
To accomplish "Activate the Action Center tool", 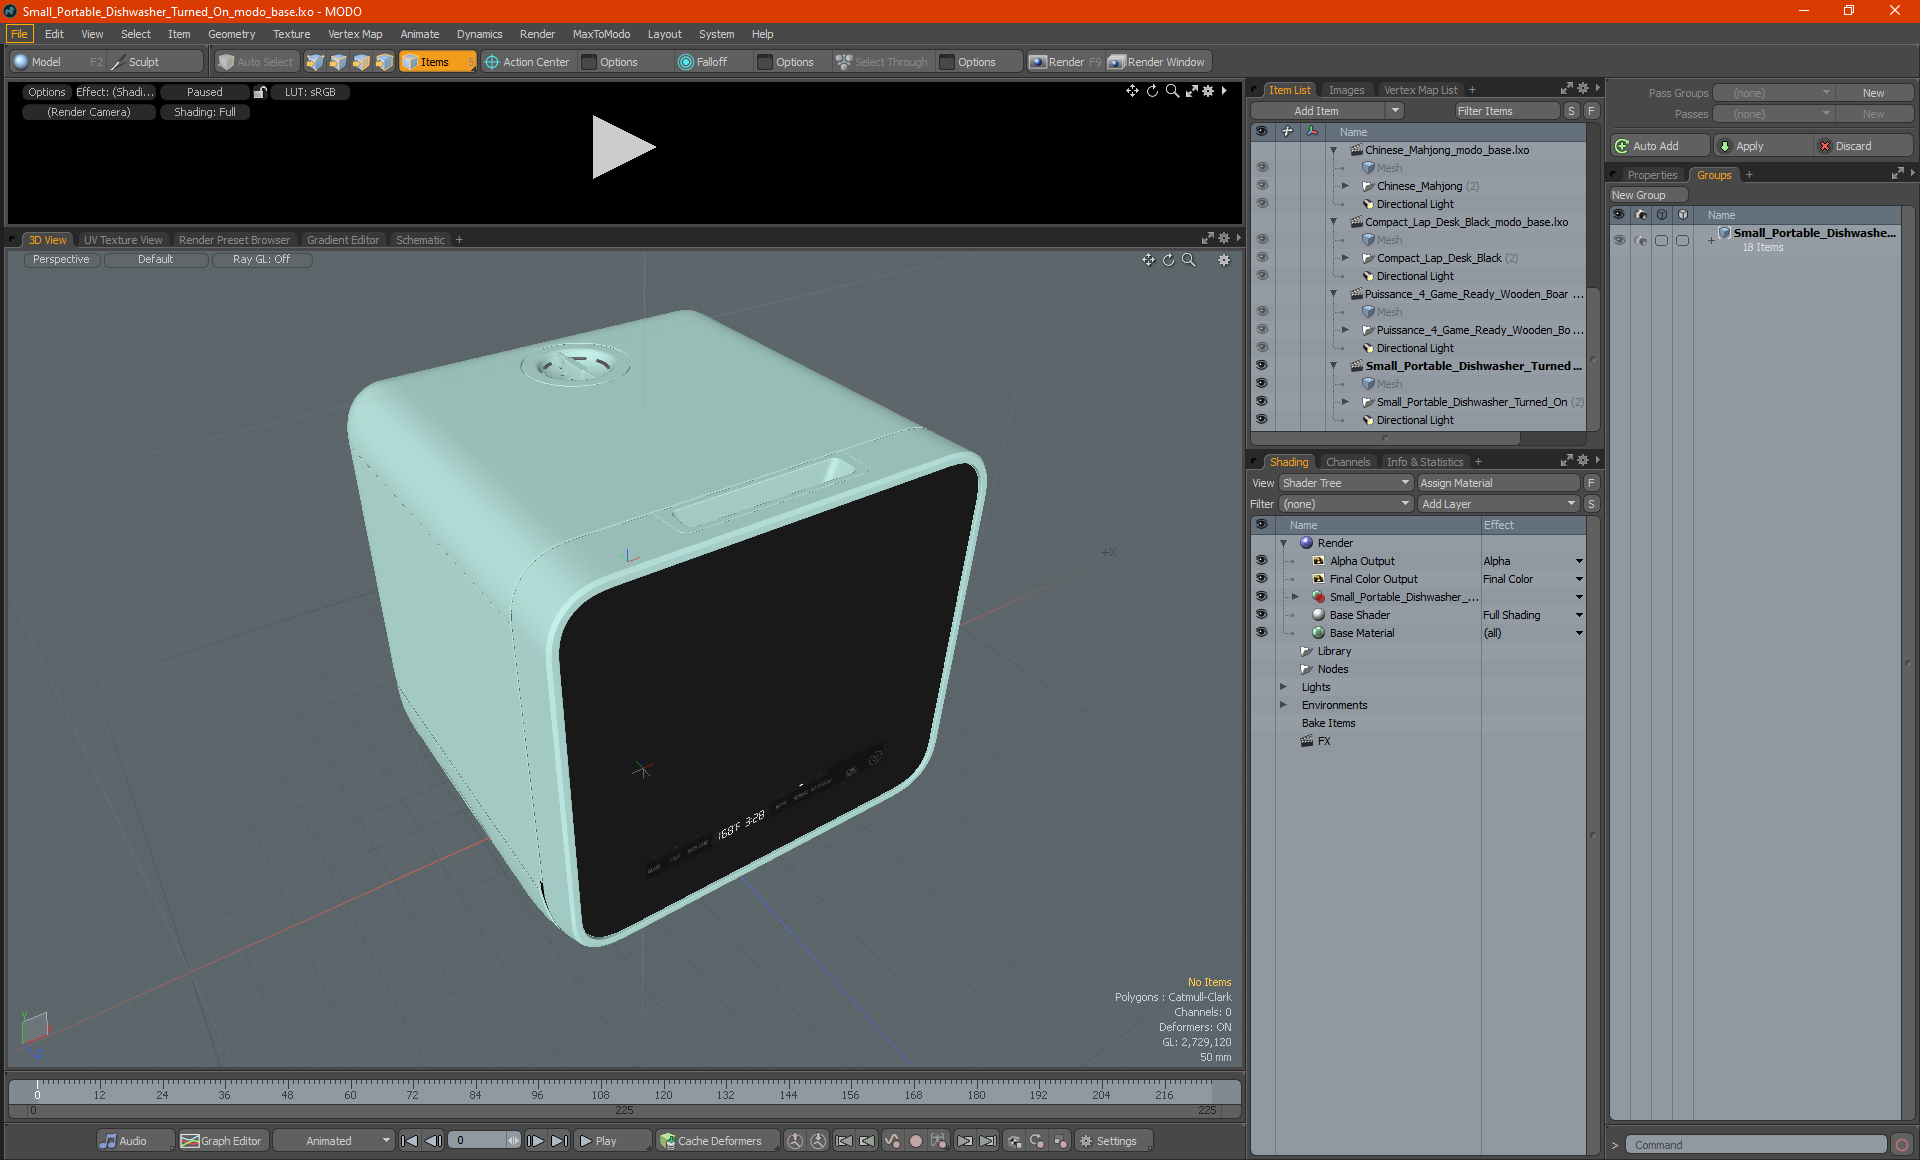I will pos(527,62).
